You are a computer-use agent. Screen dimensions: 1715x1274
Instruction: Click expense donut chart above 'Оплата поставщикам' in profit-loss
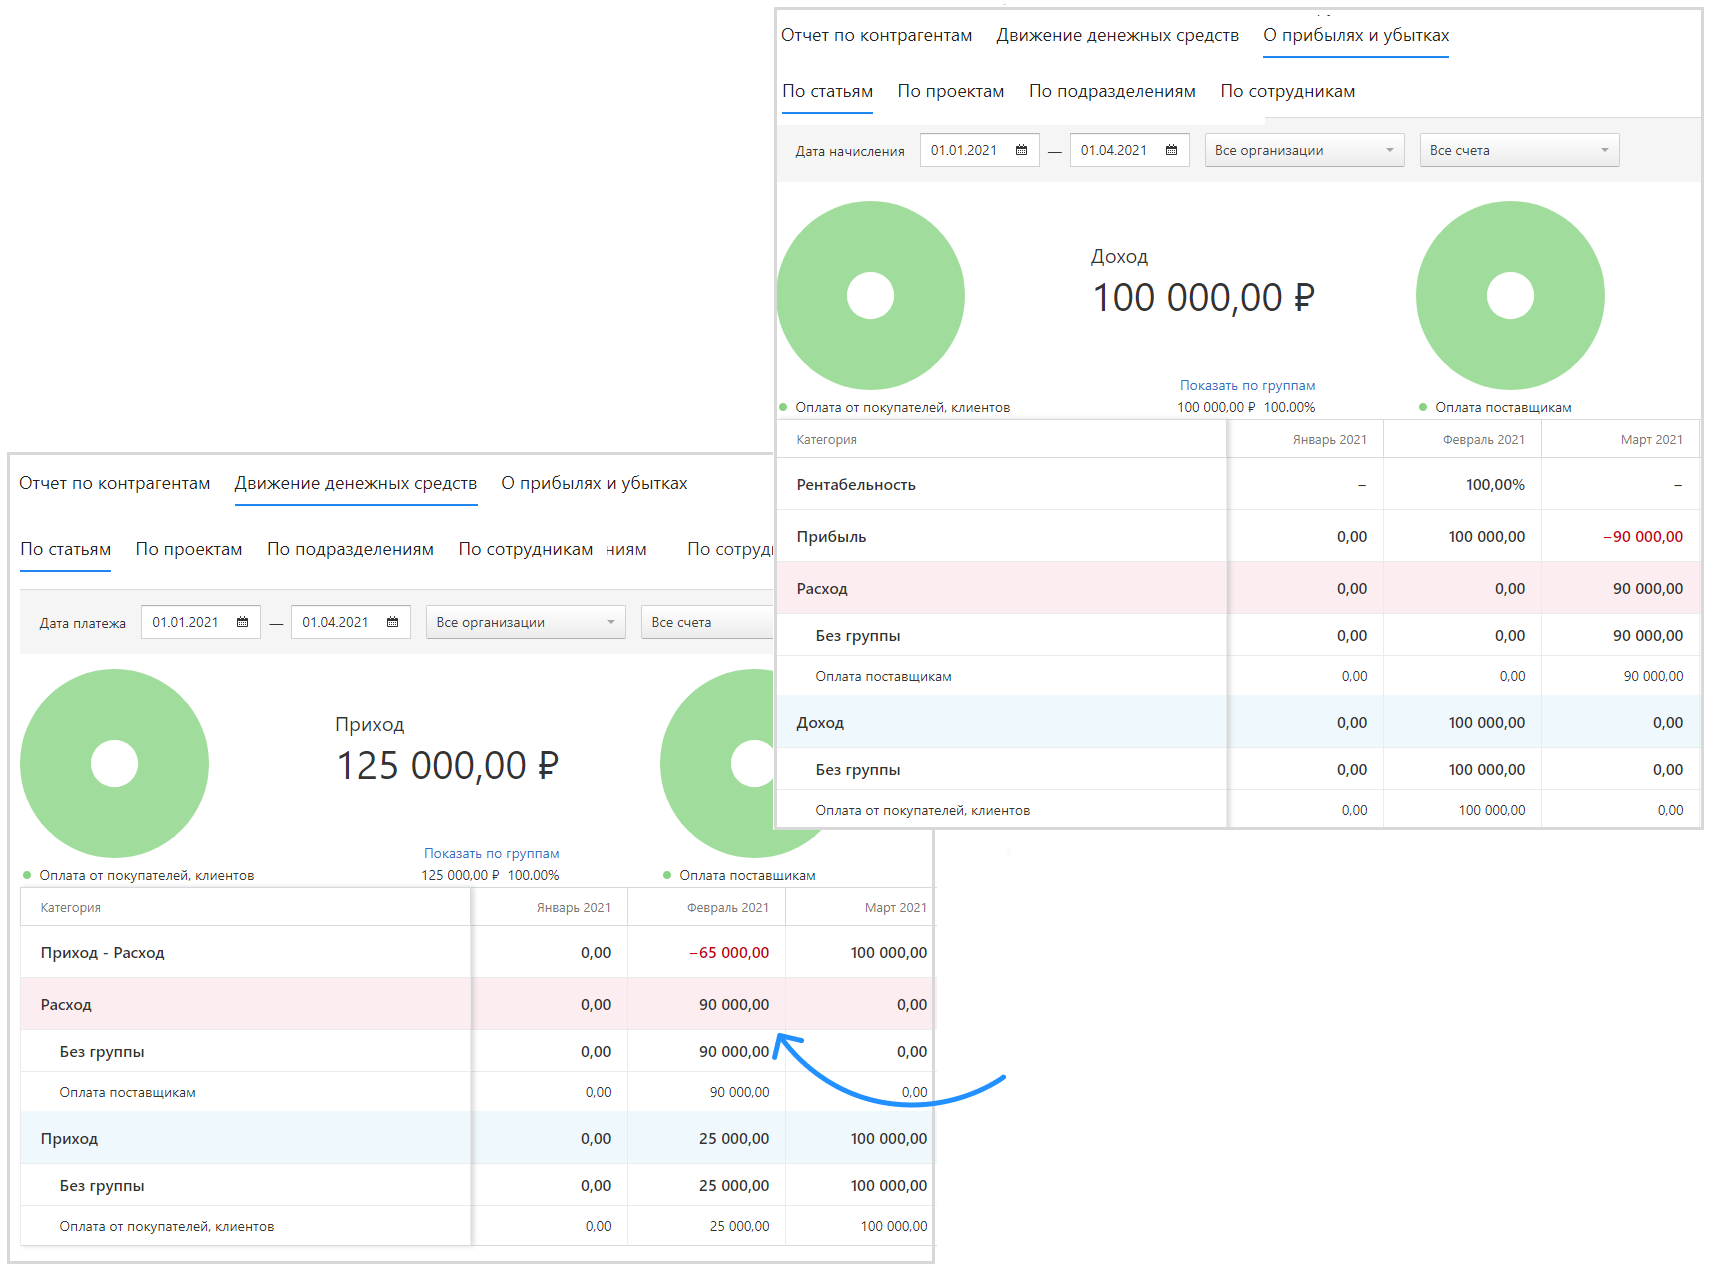[x=1510, y=295]
